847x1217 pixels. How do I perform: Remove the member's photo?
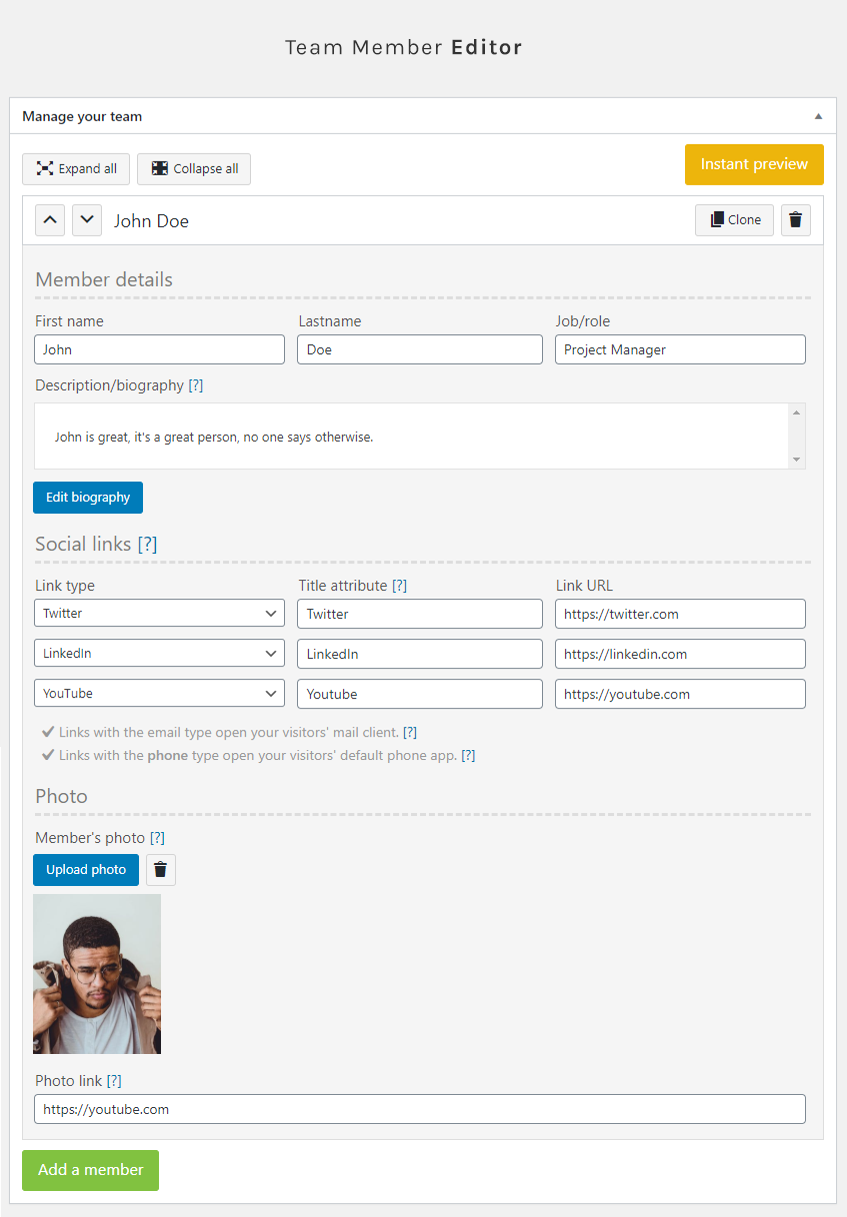tap(161, 870)
